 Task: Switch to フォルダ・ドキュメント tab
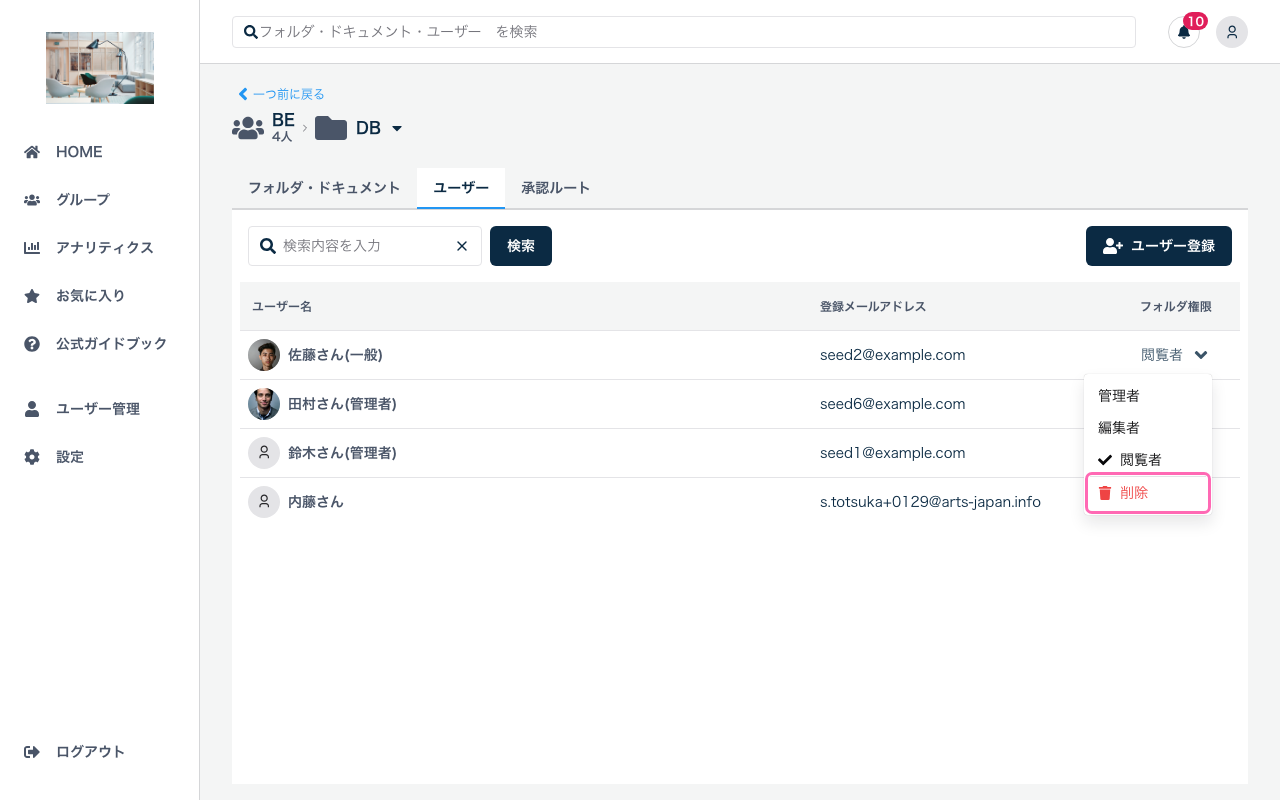point(324,188)
